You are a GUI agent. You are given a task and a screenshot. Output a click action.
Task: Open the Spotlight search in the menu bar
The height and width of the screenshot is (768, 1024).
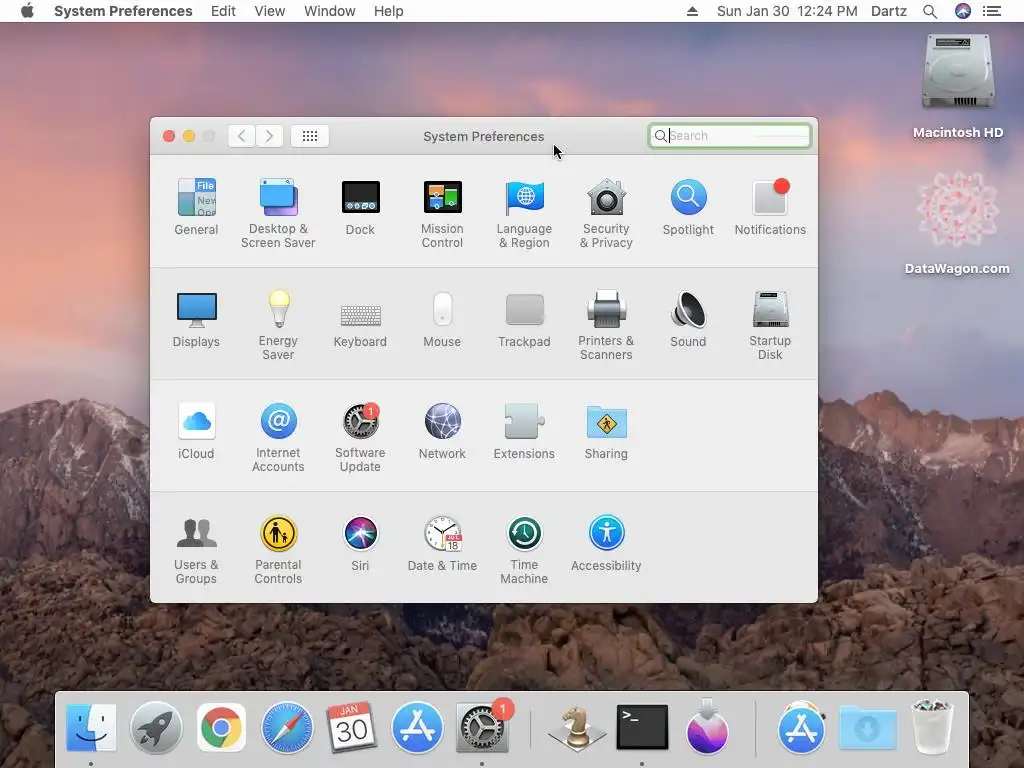click(930, 11)
